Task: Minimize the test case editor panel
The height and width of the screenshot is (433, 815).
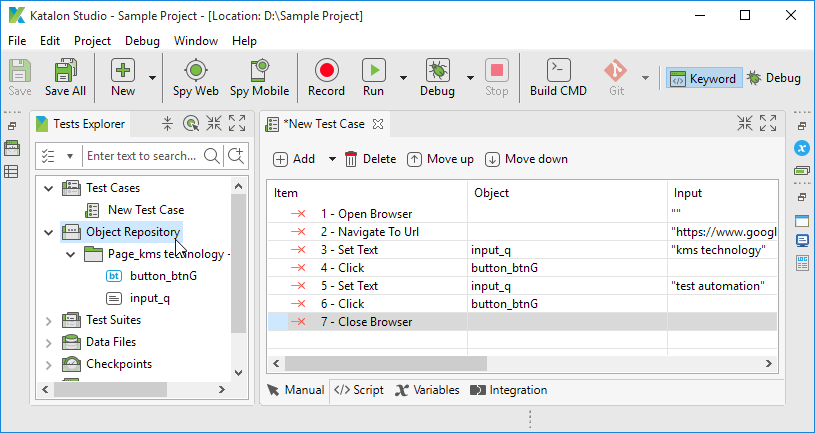Action: [x=745, y=124]
